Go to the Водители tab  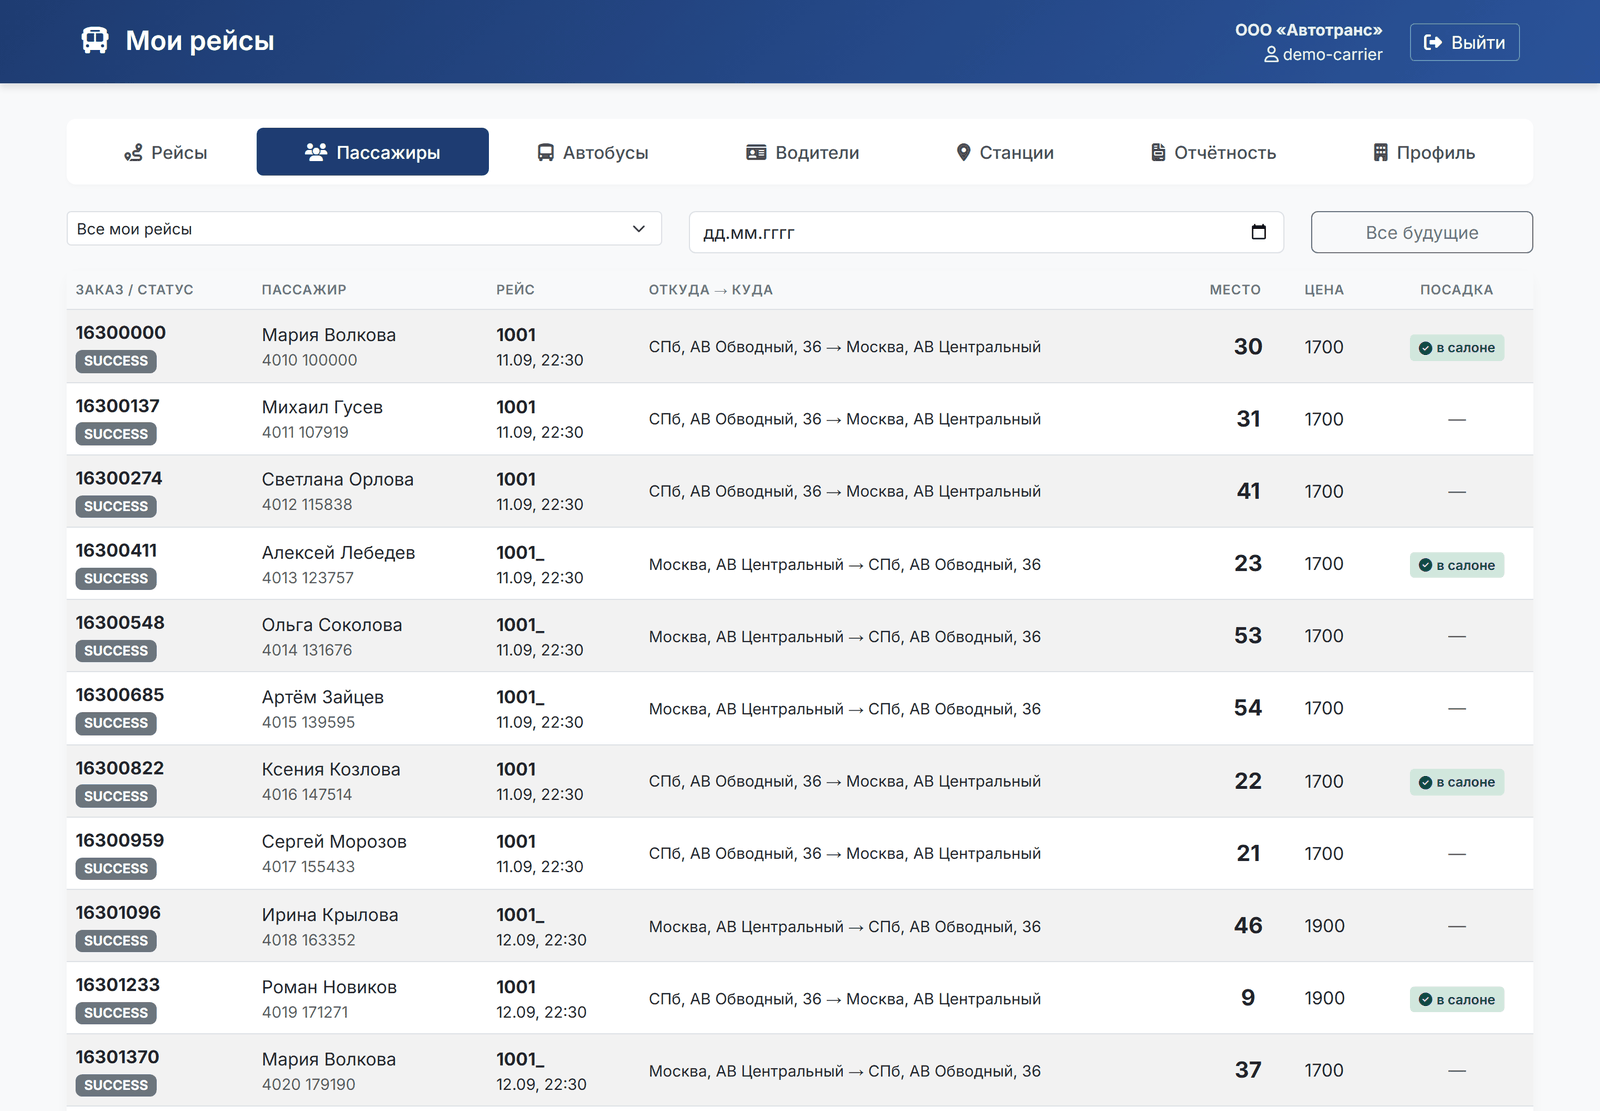coord(803,152)
